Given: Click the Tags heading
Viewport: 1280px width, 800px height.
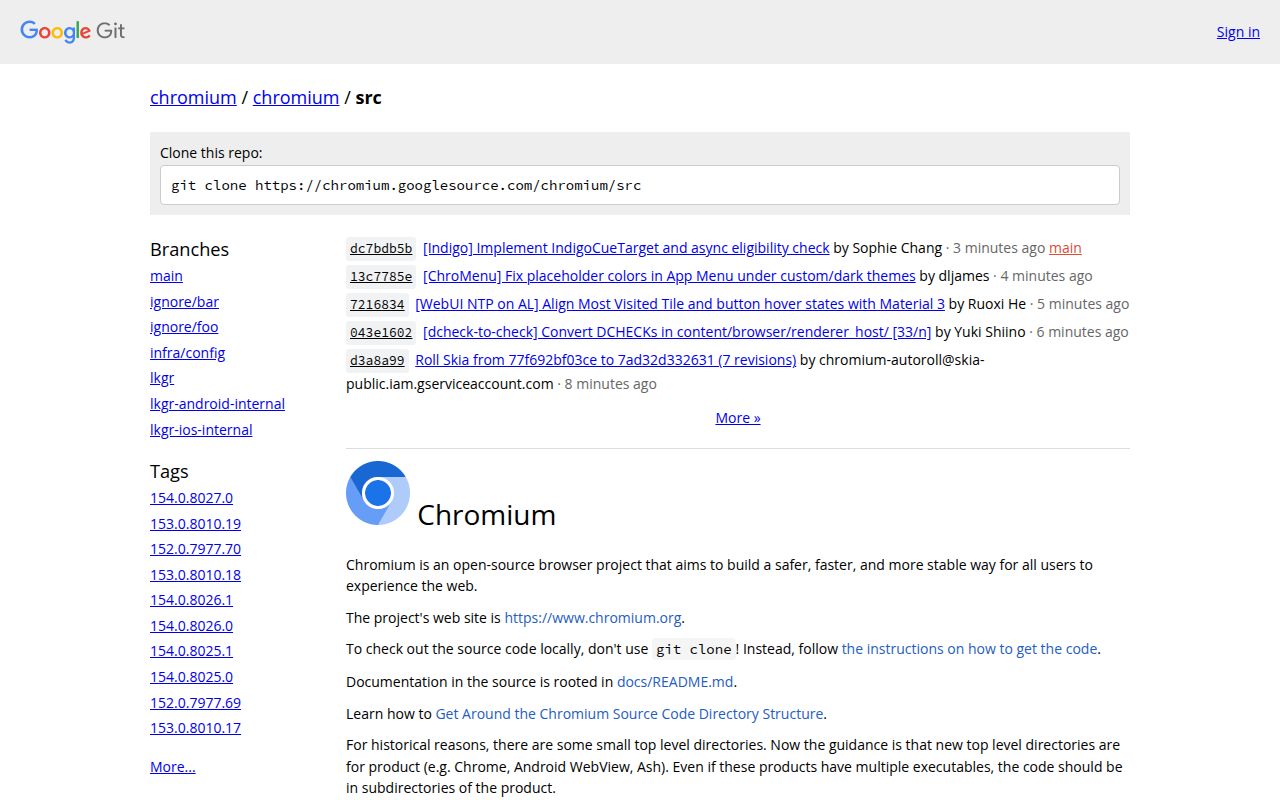Looking at the screenshot, I should [x=169, y=471].
